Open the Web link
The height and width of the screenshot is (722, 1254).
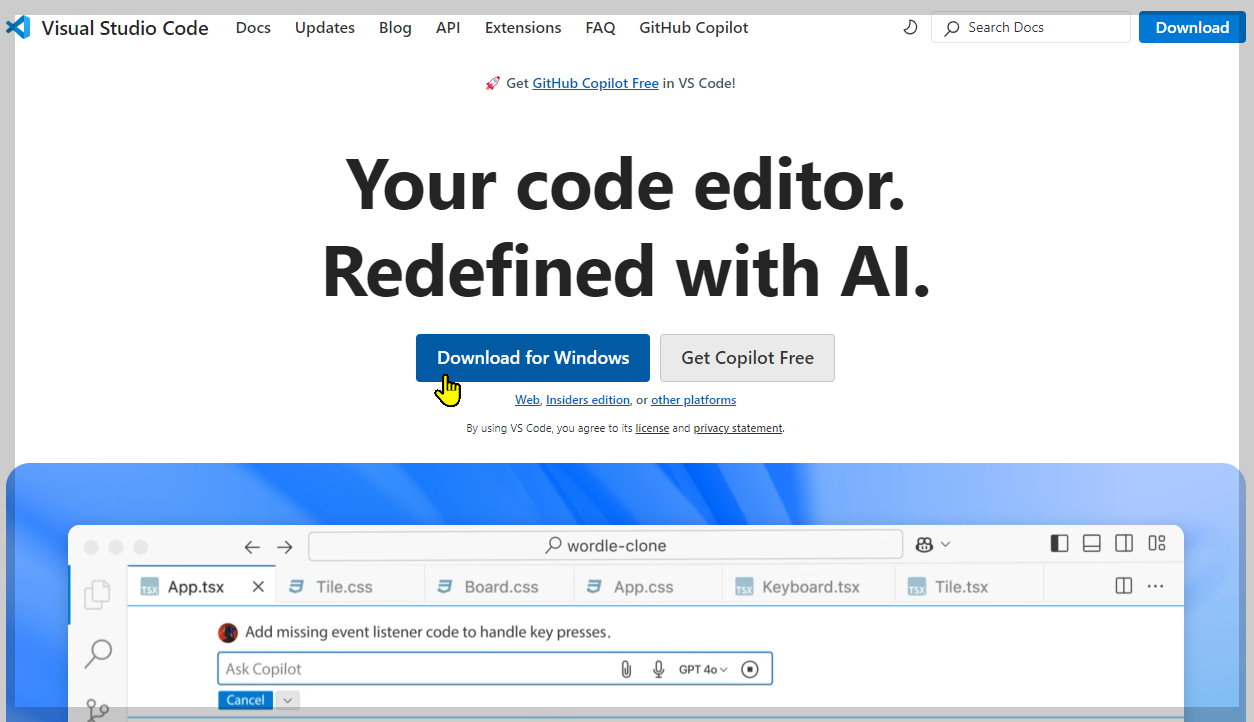(527, 400)
